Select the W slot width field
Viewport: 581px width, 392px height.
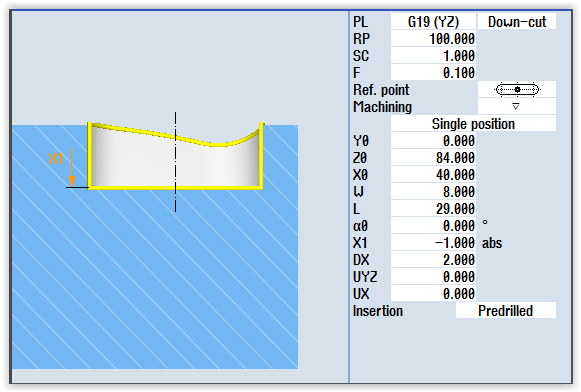(433, 192)
